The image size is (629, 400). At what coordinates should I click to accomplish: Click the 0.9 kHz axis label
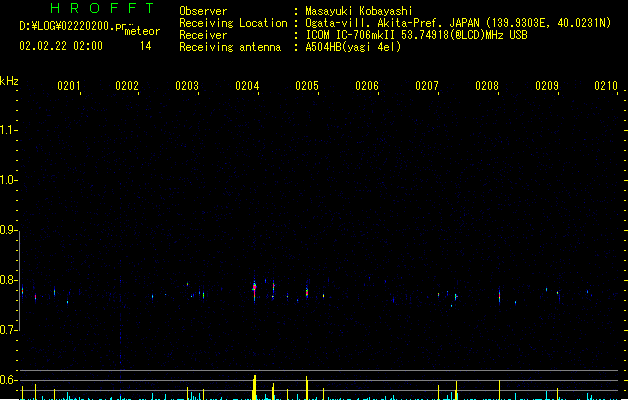[8, 230]
